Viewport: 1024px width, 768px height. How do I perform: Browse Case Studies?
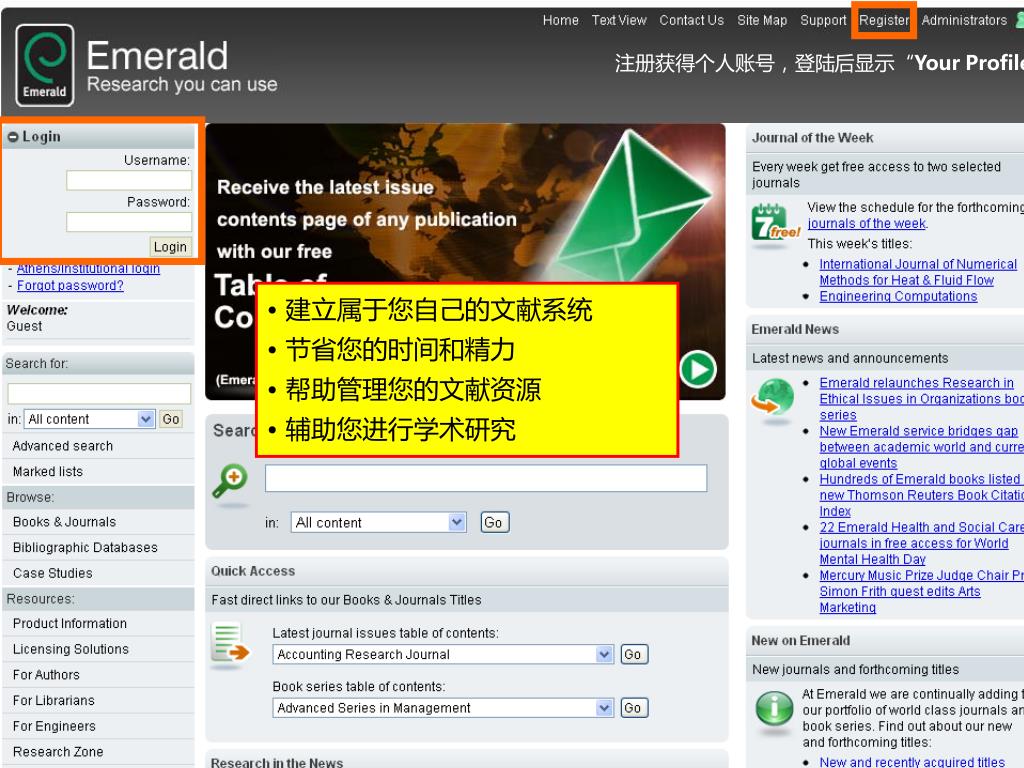click(52, 573)
